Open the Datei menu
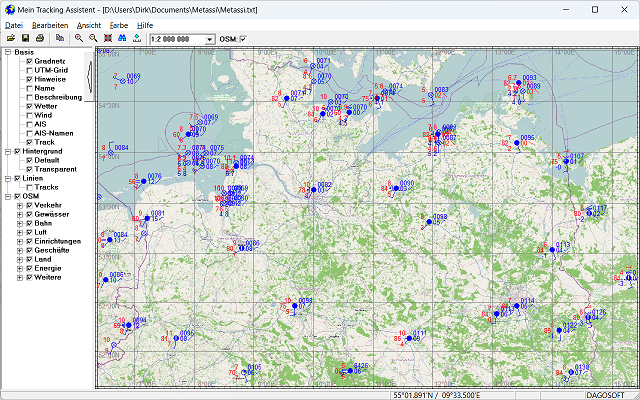Image resolution: width=640 pixels, height=400 pixels. (13, 23)
